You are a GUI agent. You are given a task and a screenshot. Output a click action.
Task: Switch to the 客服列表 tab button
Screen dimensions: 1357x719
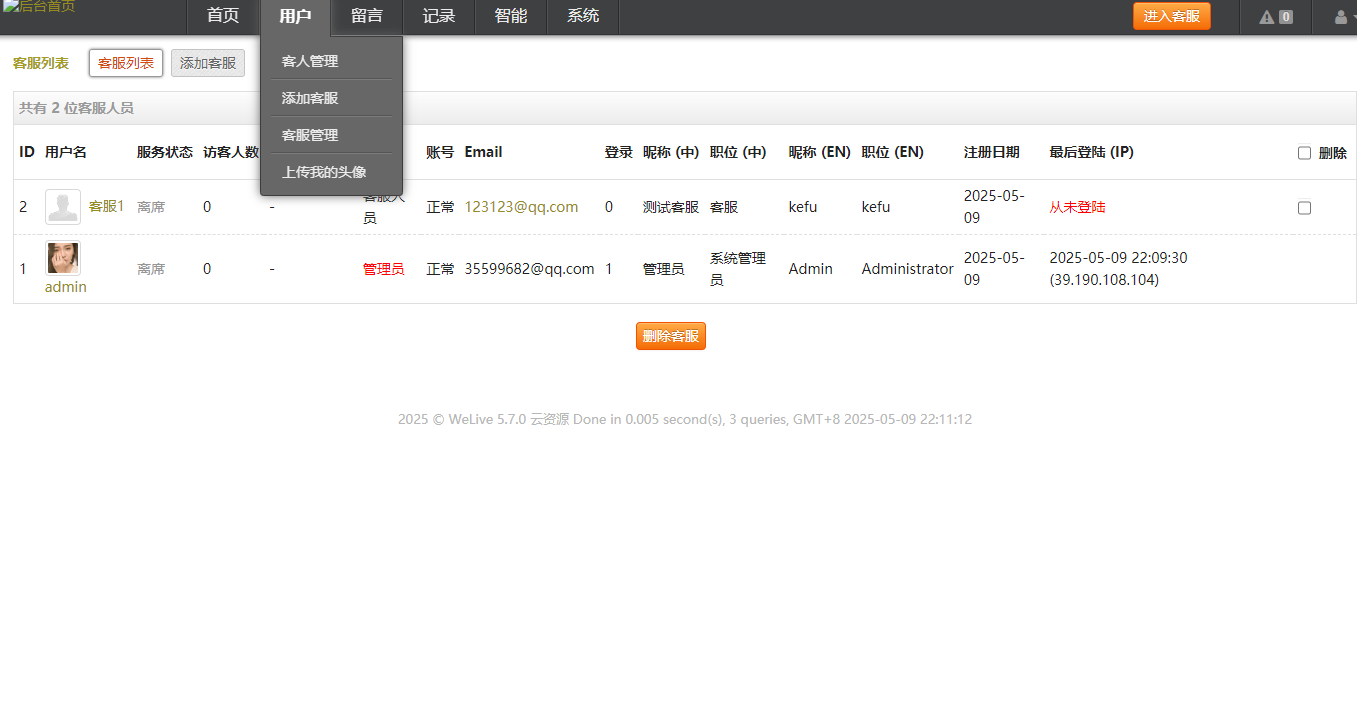click(126, 63)
